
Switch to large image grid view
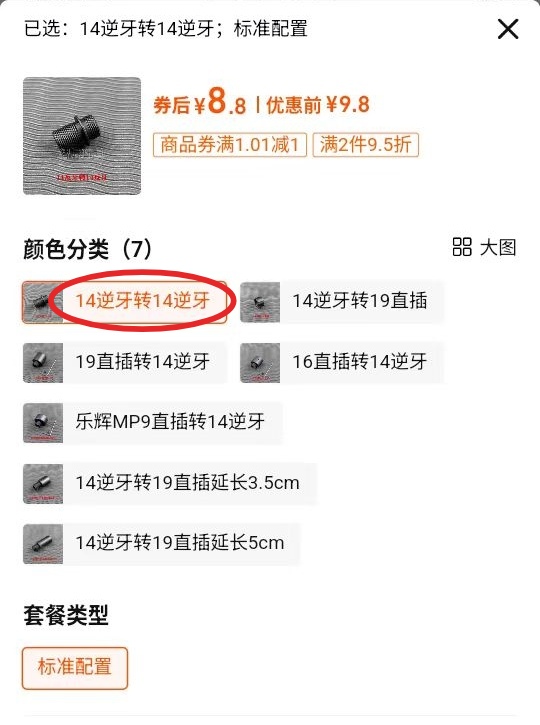pos(484,247)
